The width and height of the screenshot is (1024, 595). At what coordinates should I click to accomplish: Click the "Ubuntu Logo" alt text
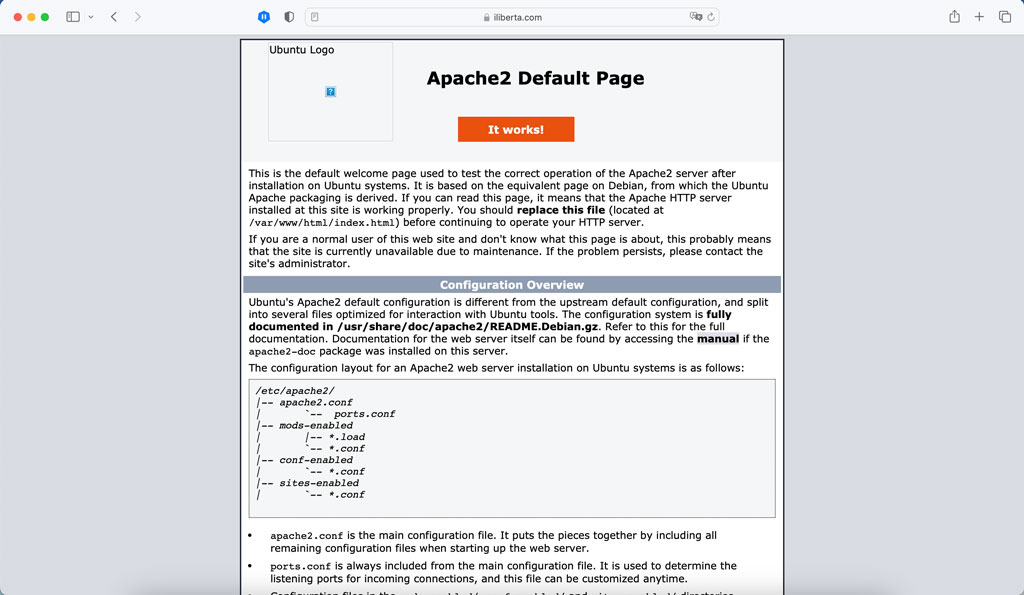tap(302, 50)
